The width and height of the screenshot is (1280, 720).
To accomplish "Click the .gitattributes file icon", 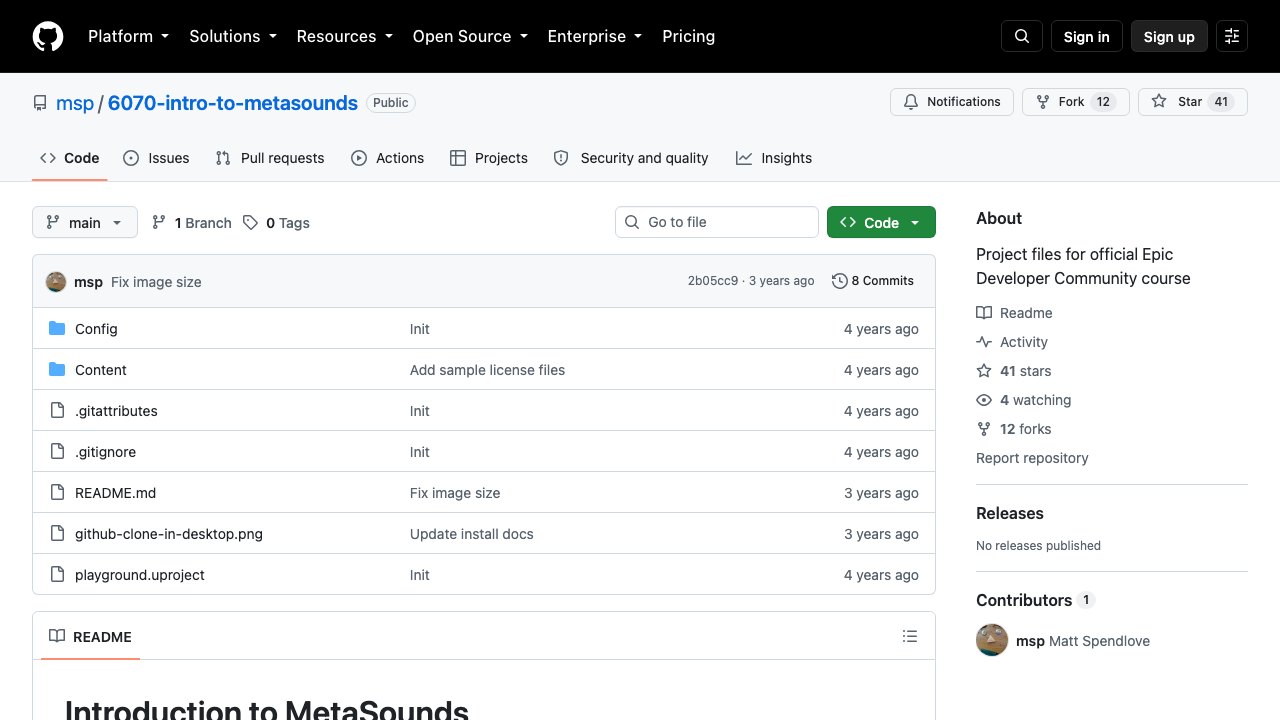I will [57, 411].
